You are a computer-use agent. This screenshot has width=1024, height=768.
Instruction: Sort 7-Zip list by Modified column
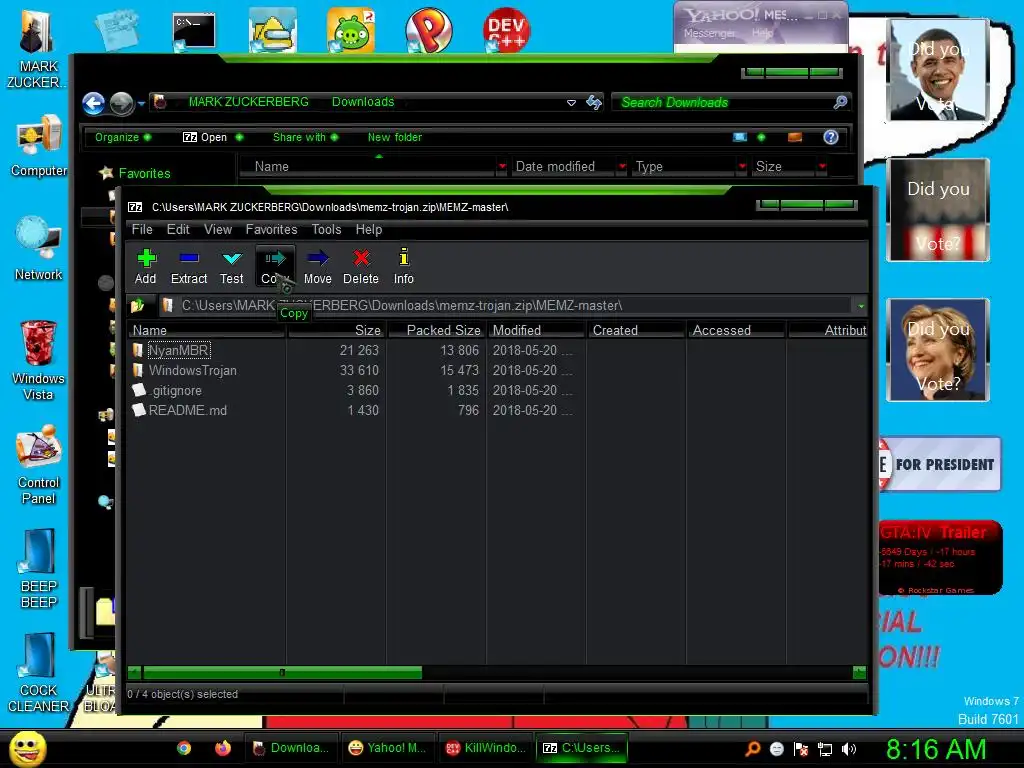(x=536, y=330)
